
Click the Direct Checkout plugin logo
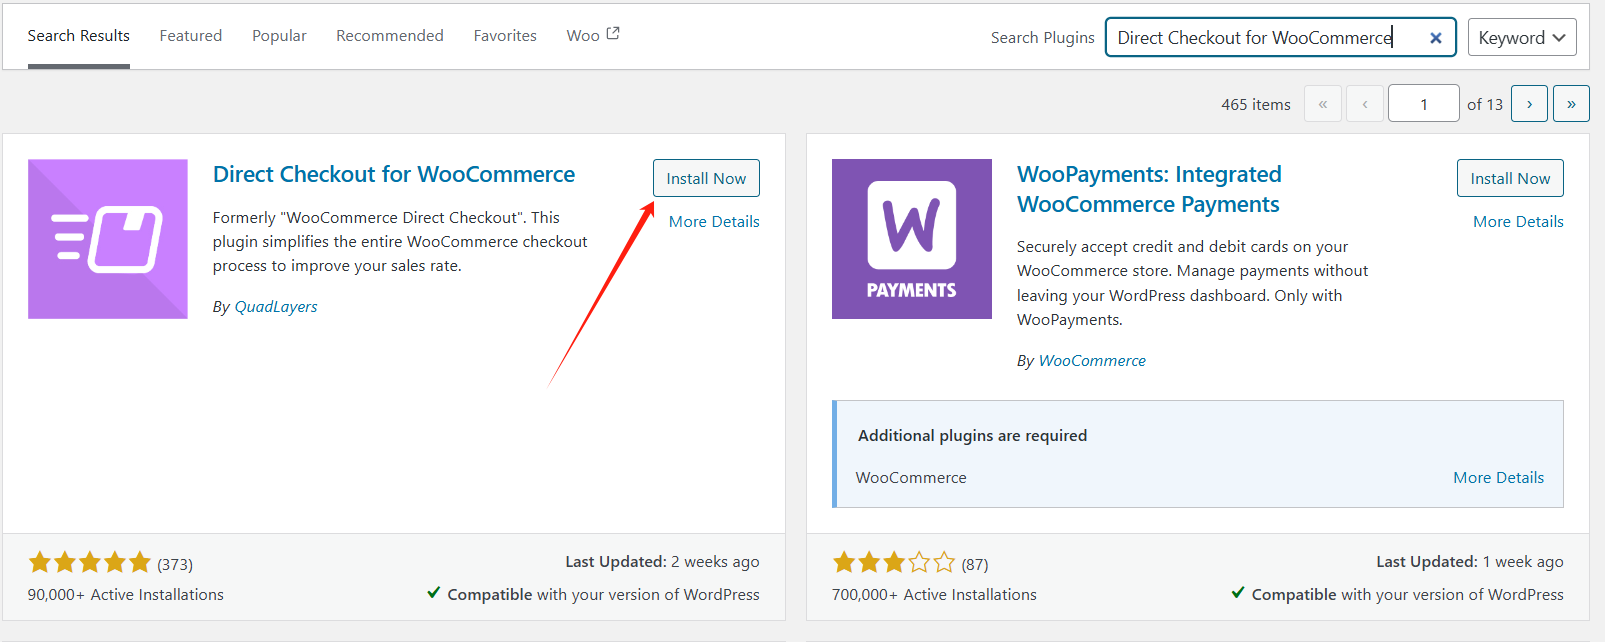tap(107, 238)
